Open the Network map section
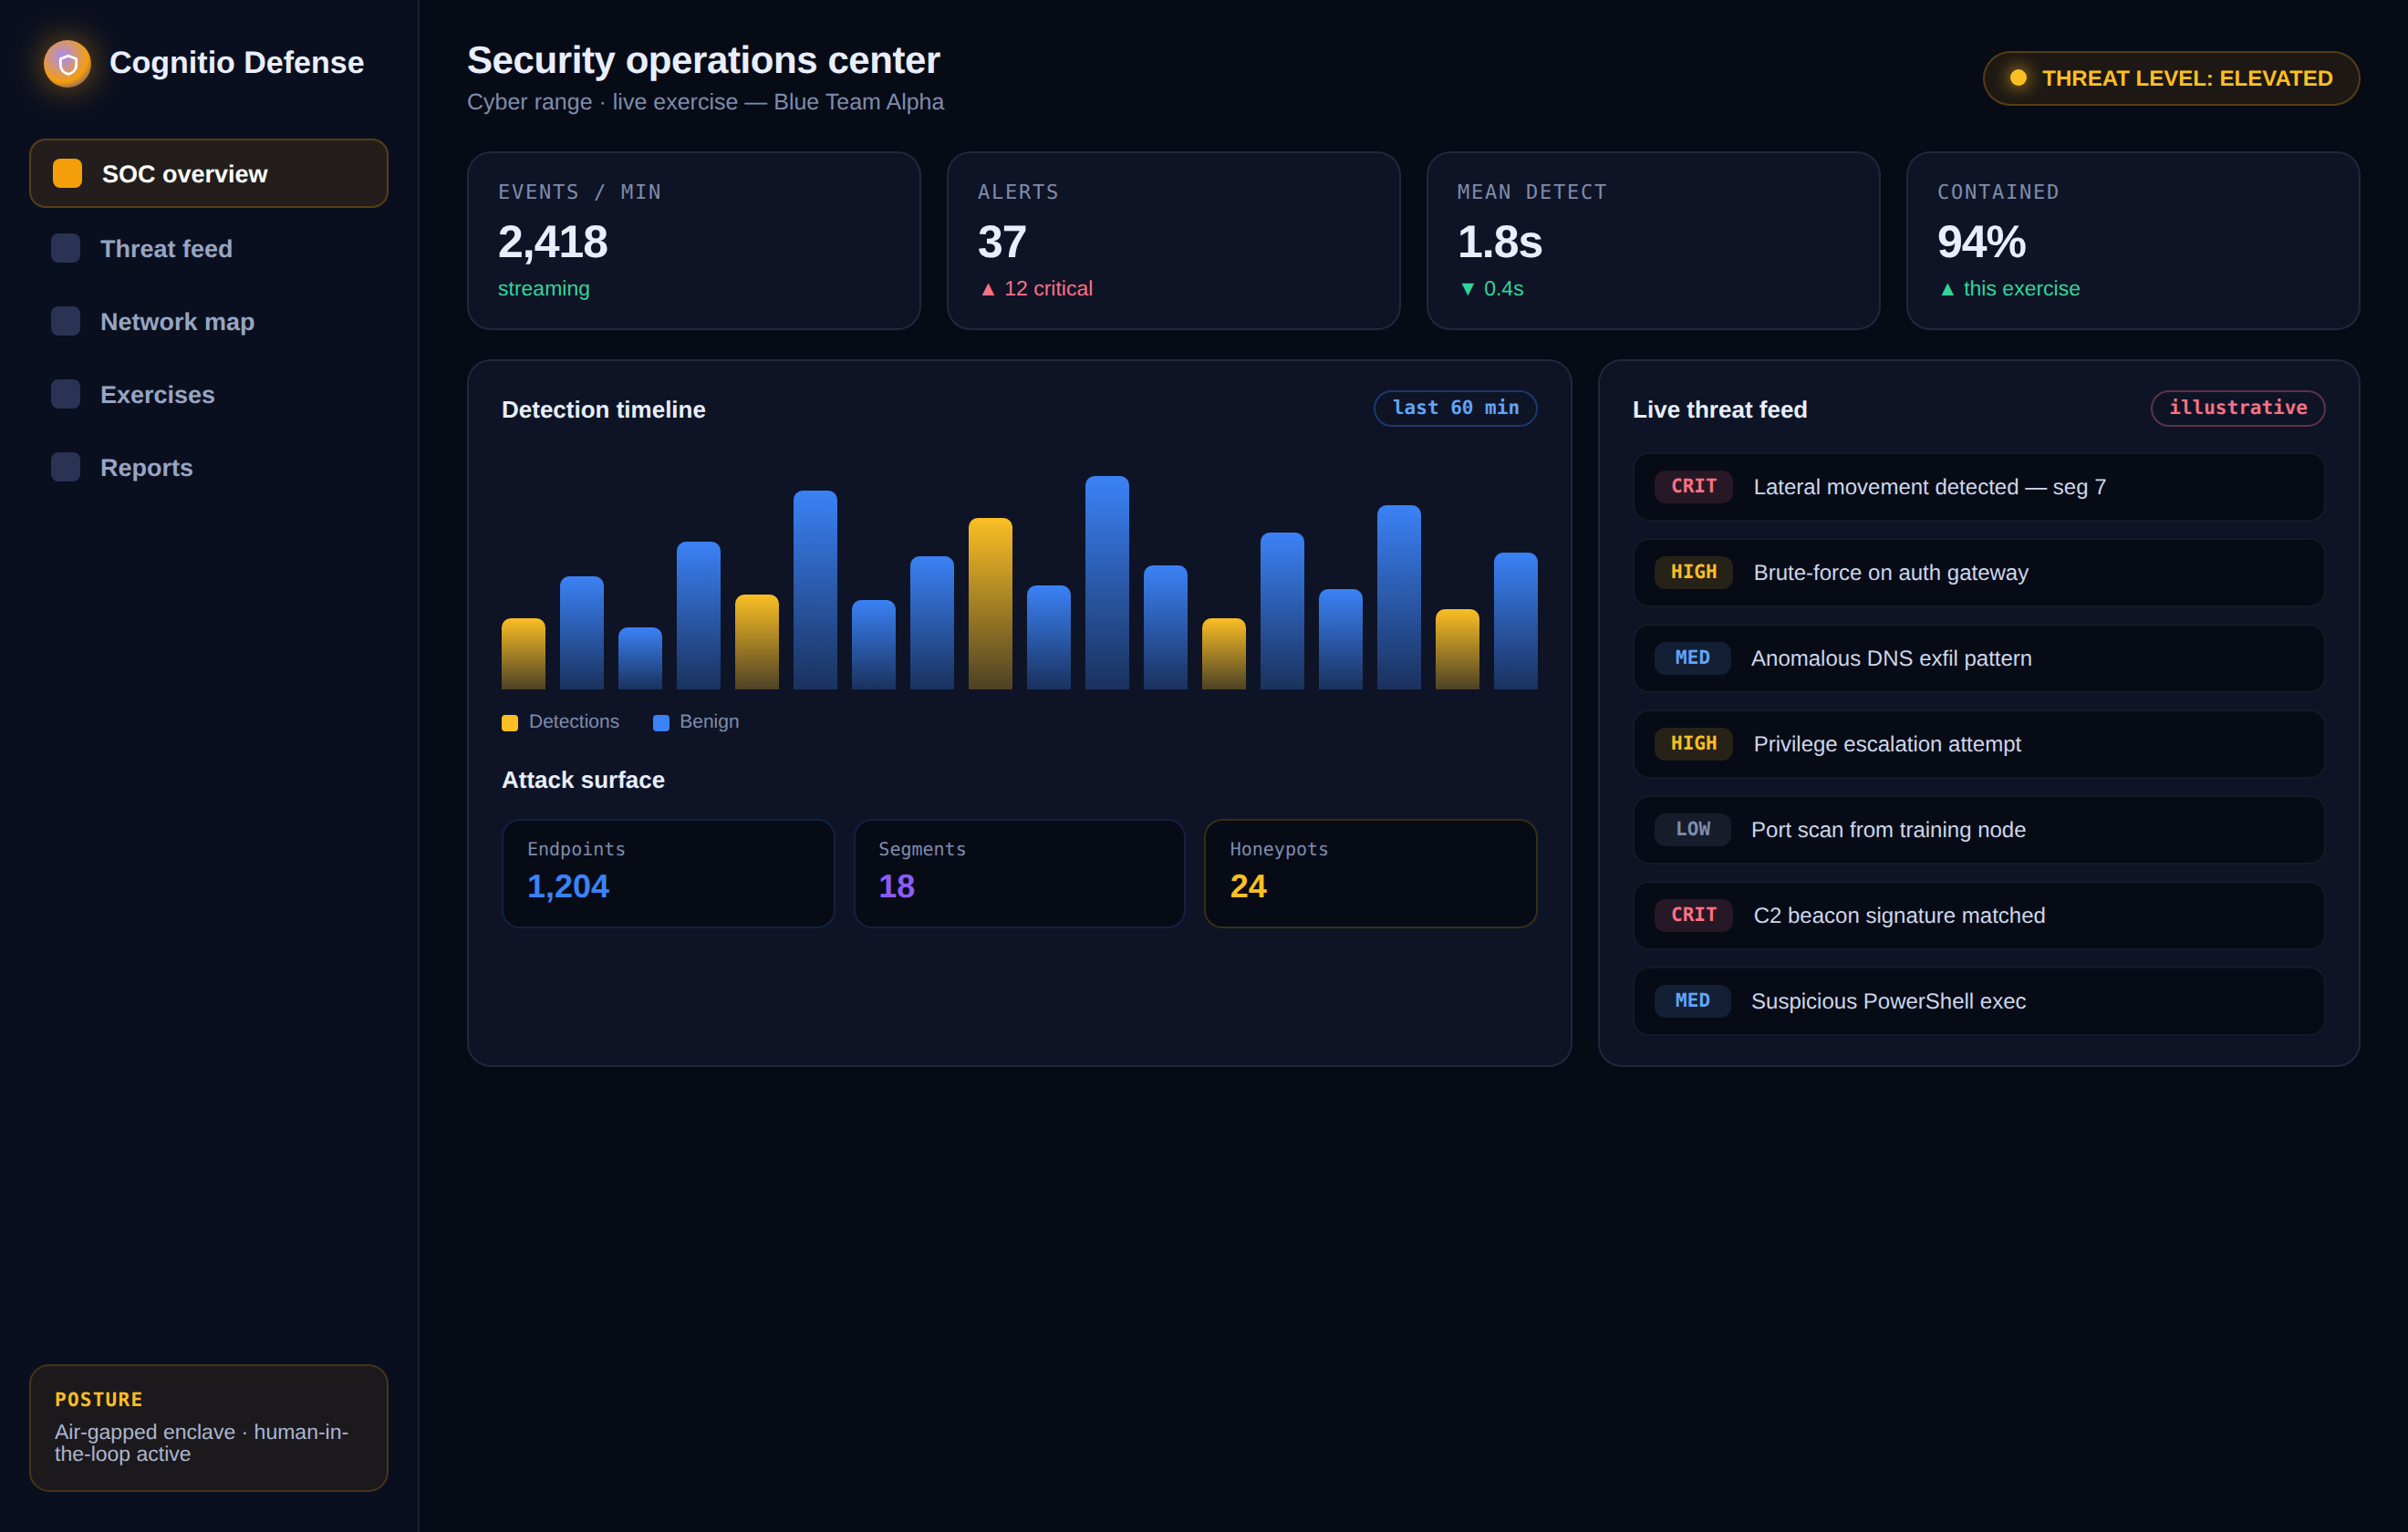Screen dimensions: 2408x1532 pyautogui.click(x=208, y=321)
